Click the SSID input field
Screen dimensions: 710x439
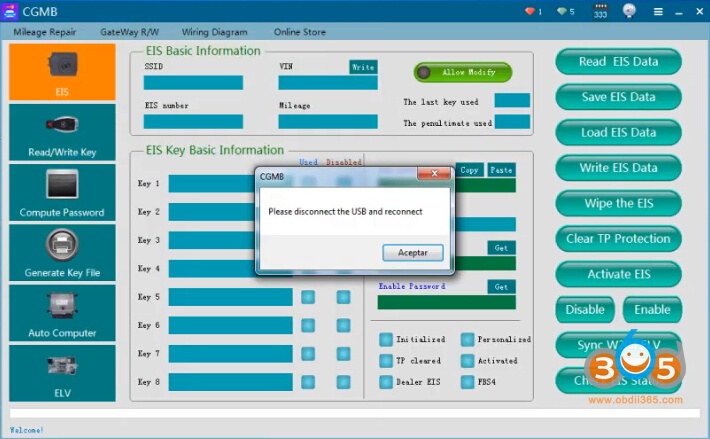coord(193,83)
